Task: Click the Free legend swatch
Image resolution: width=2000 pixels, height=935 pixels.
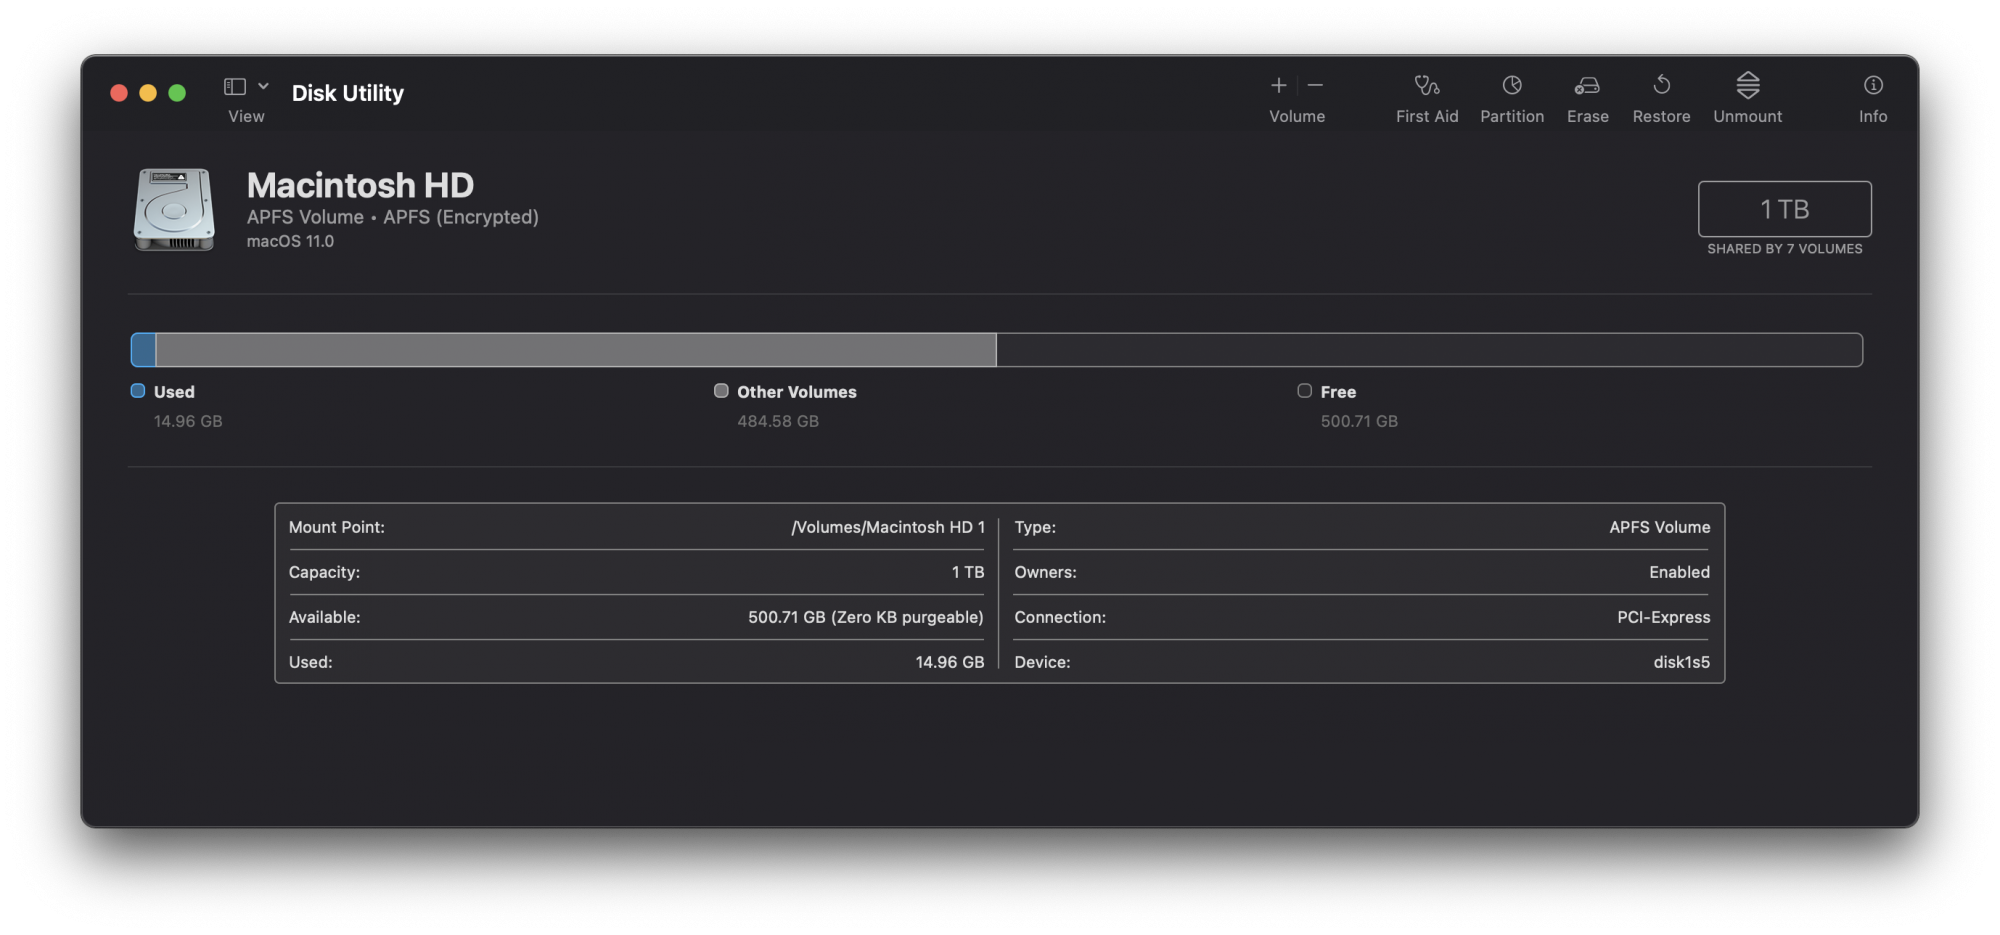Action: coord(1304,391)
